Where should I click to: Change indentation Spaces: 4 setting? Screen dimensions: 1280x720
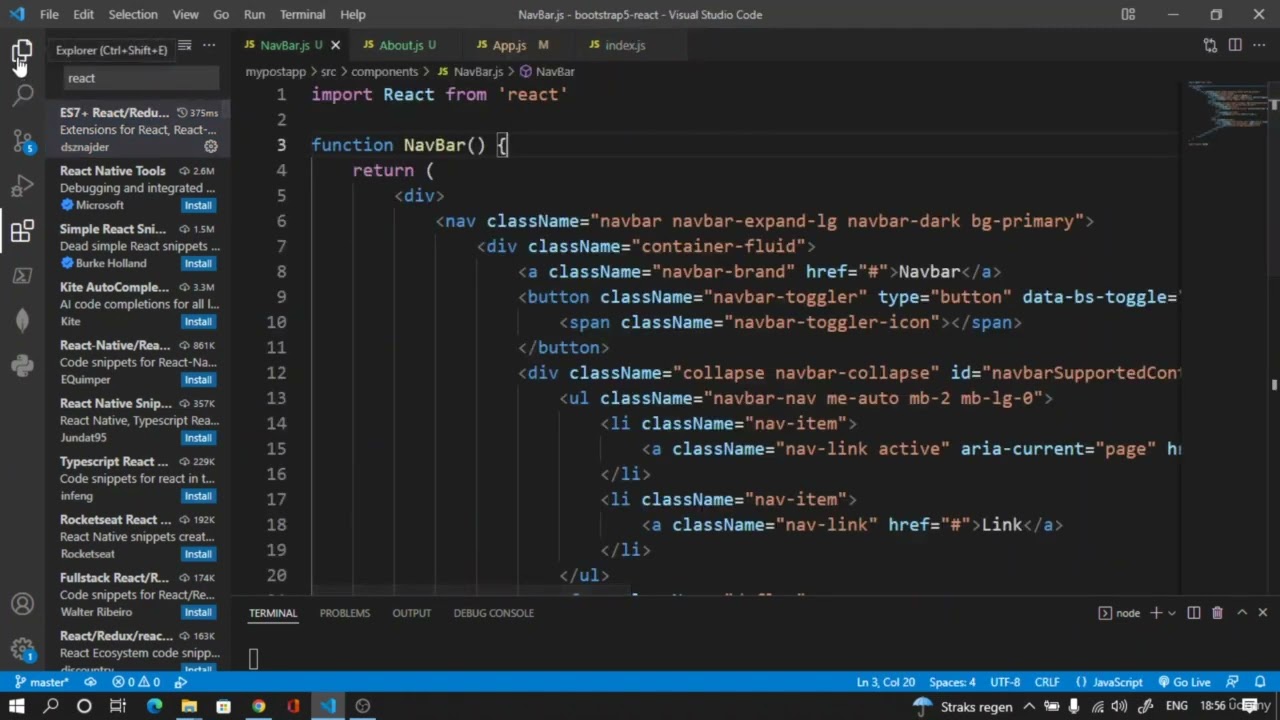click(952, 682)
